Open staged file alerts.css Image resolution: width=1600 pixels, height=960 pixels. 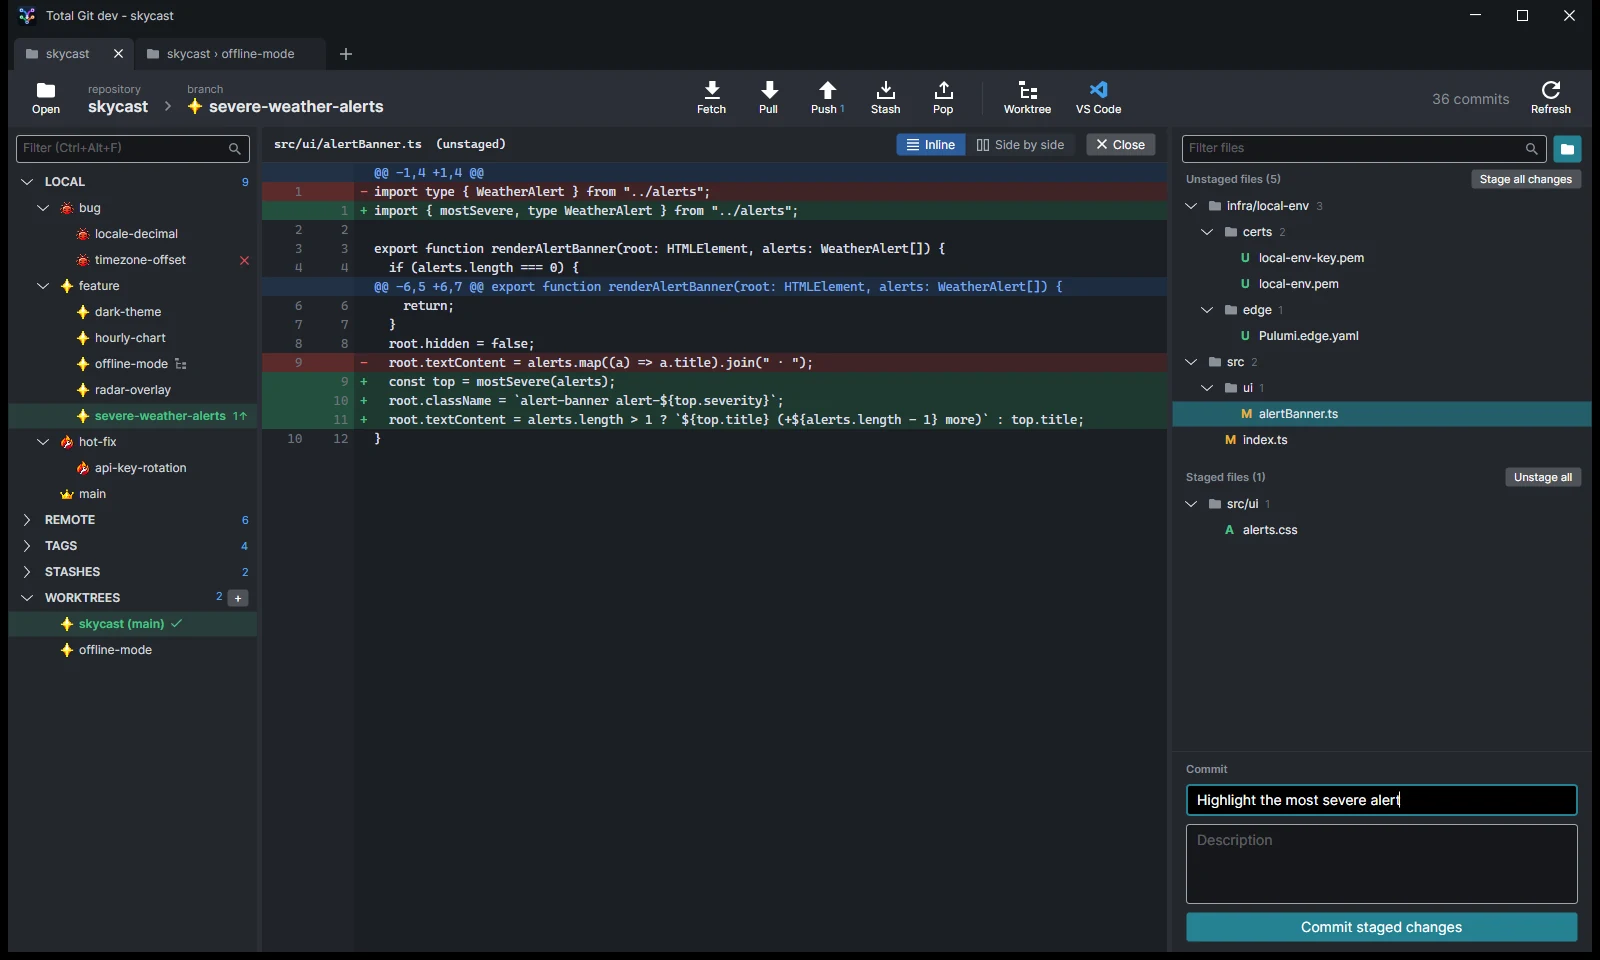pos(1270,530)
